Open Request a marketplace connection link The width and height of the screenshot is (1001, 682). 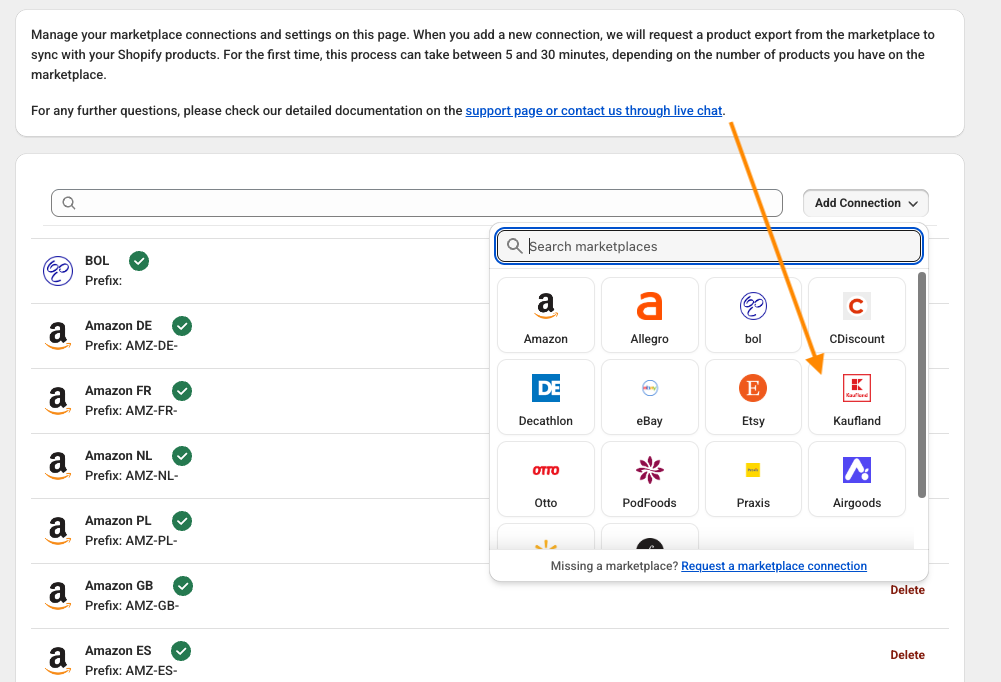(774, 566)
